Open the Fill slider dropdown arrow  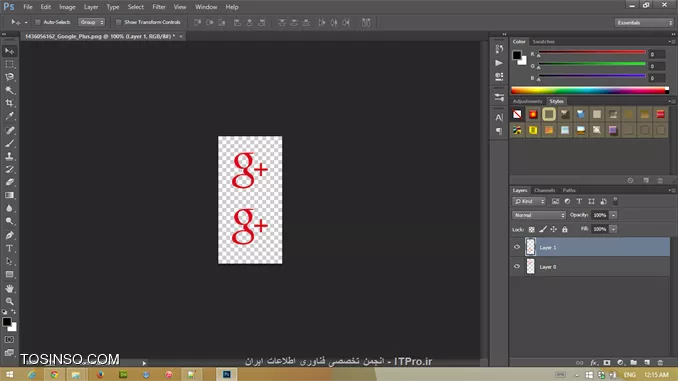613,229
